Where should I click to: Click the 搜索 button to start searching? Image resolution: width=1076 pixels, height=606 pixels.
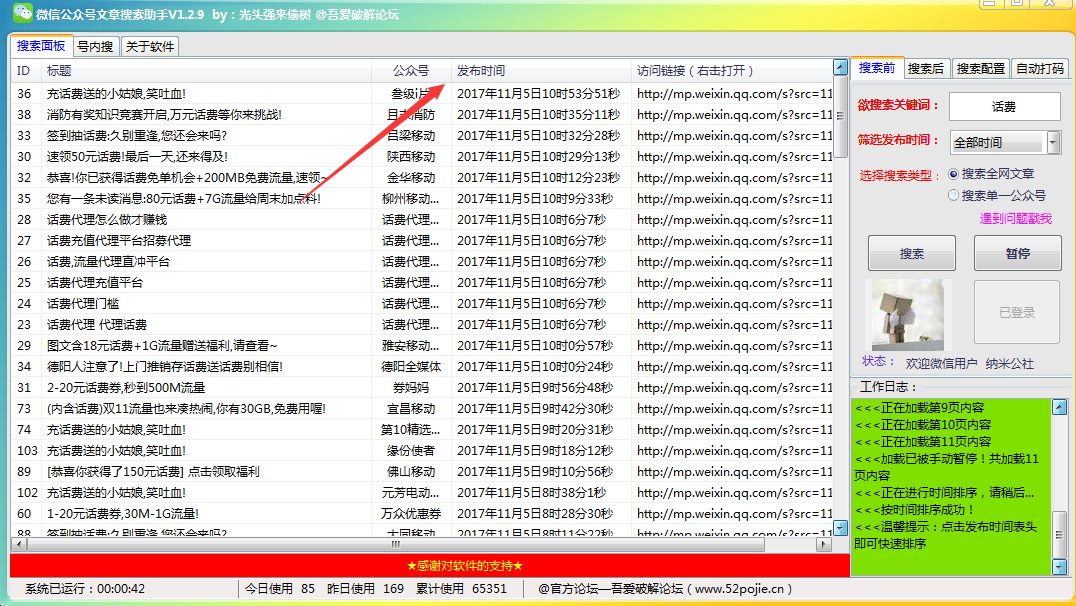[x=911, y=253]
